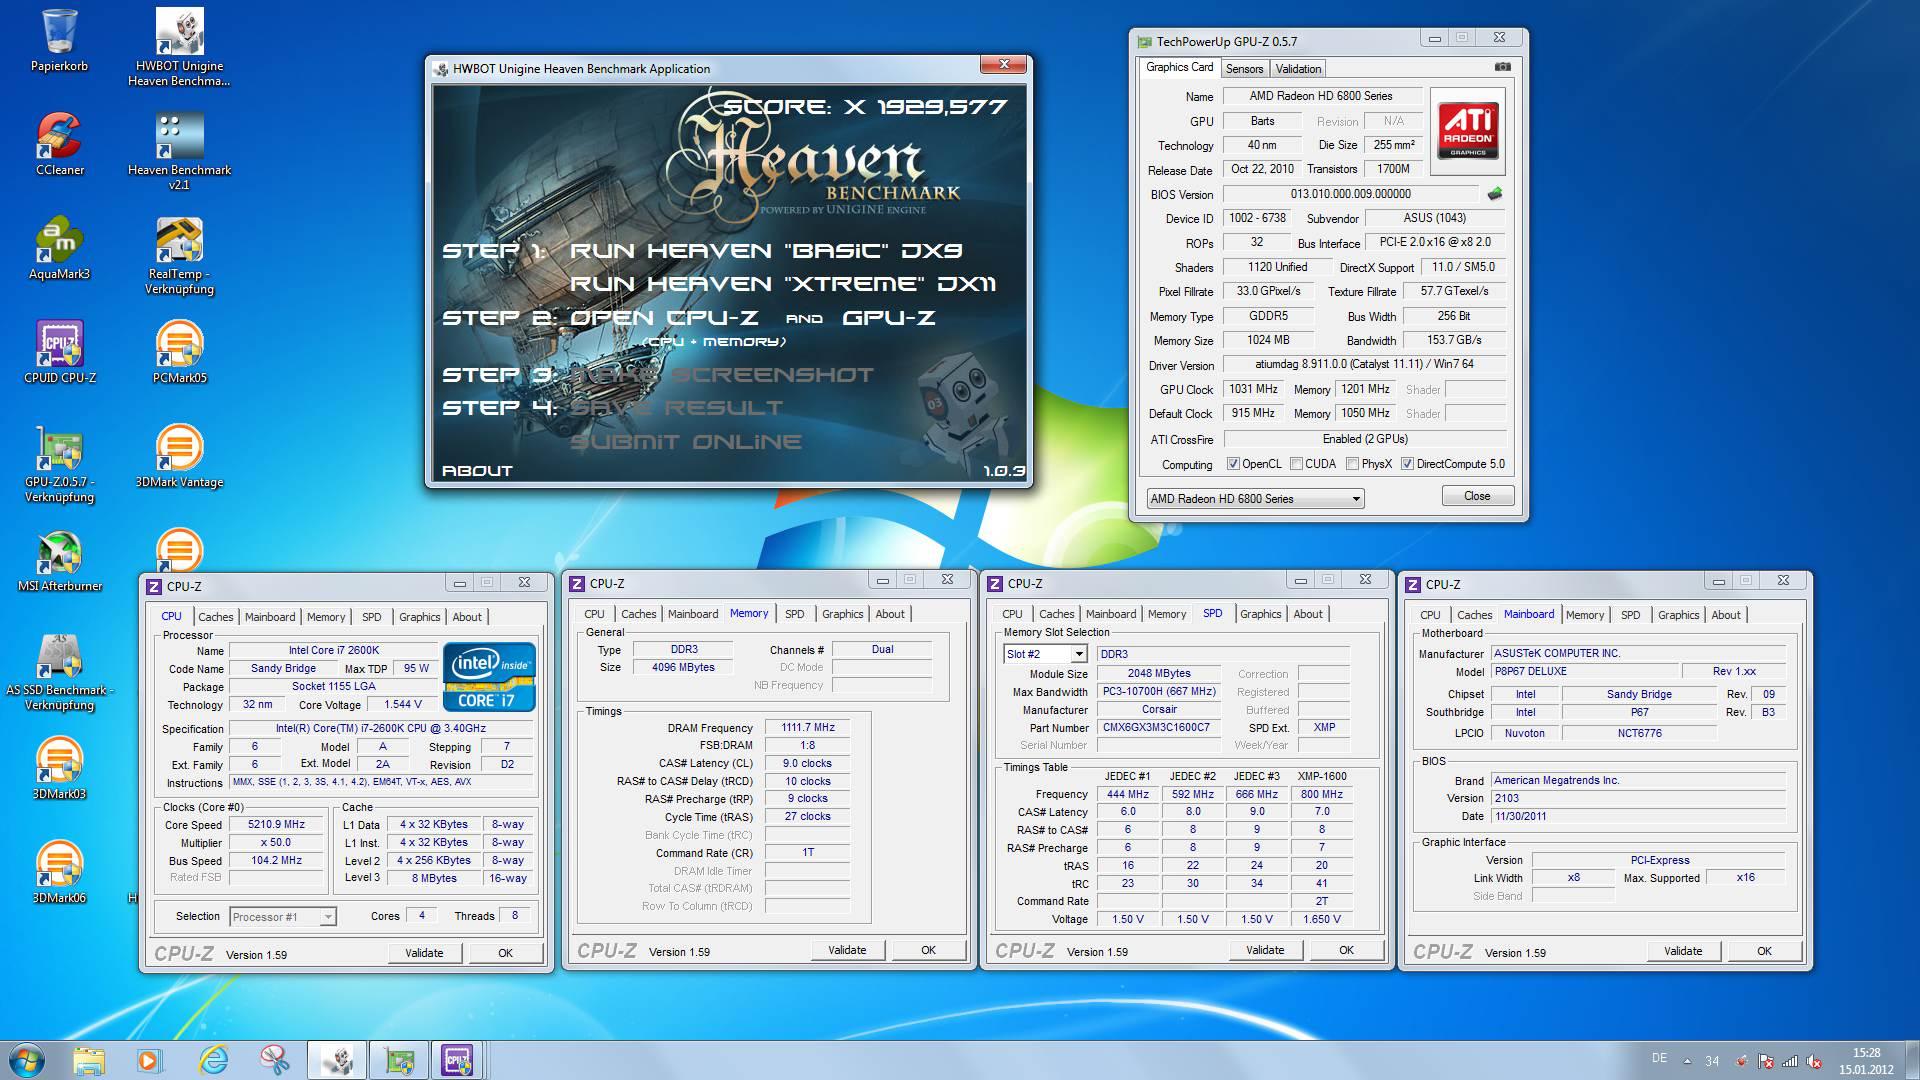The width and height of the screenshot is (1920, 1080).
Task: Launch MSI Afterburner desktop shortcut
Action: point(60,560)
